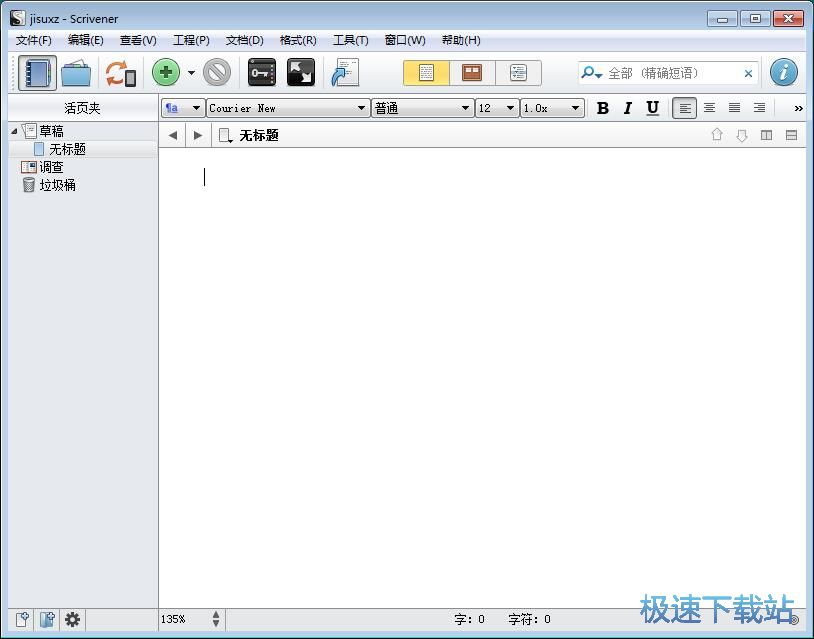This screenshot has width=814, height=639.
Task: Open the 查看(V) menu
Action: coord(138,40)
